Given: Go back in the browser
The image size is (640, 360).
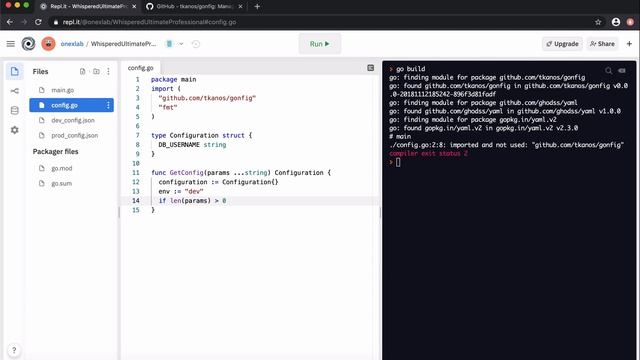Looking at the screenshot, I should tap(10, 22).
